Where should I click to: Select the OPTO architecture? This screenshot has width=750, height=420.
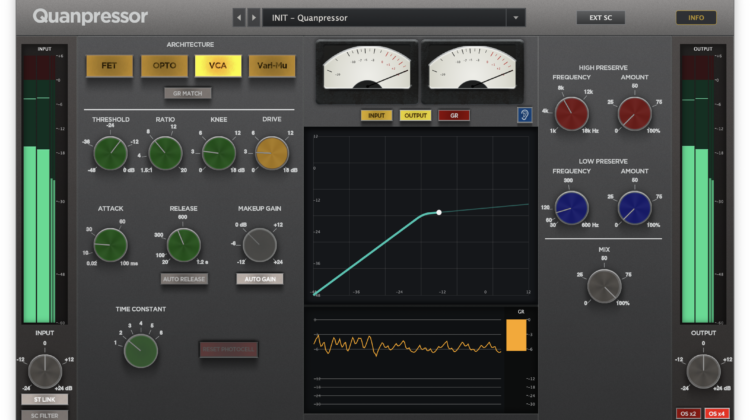click(x=164, y=66)
